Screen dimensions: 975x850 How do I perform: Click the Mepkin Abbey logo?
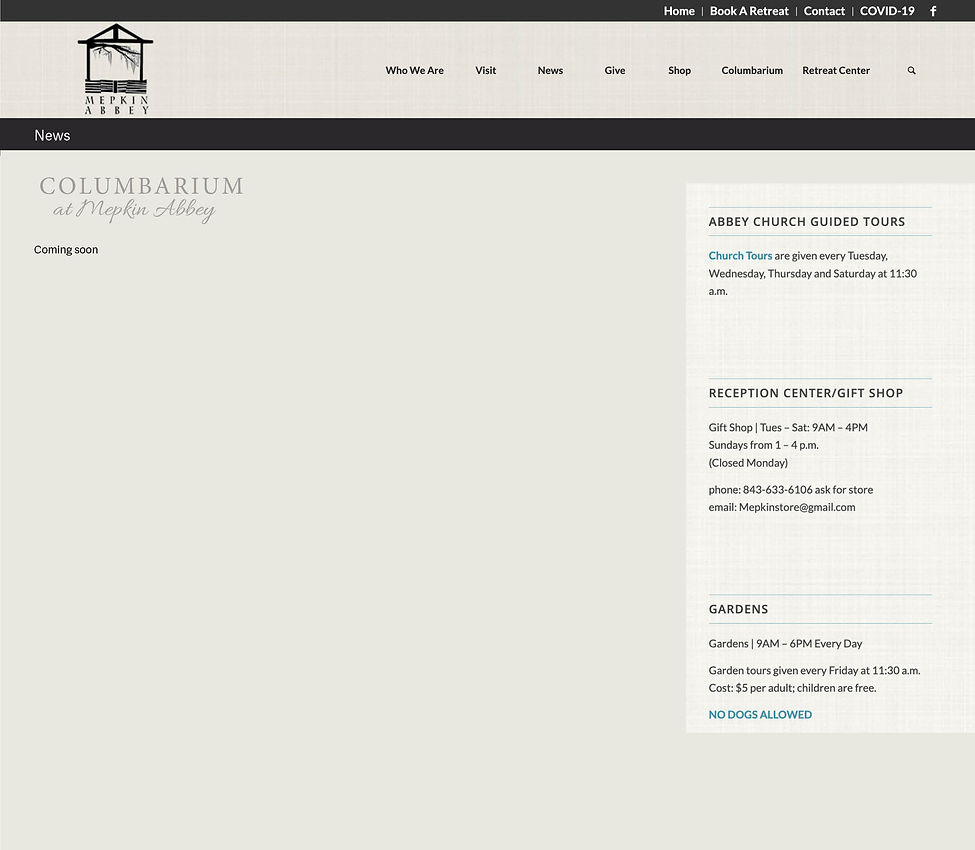point(115,67)
